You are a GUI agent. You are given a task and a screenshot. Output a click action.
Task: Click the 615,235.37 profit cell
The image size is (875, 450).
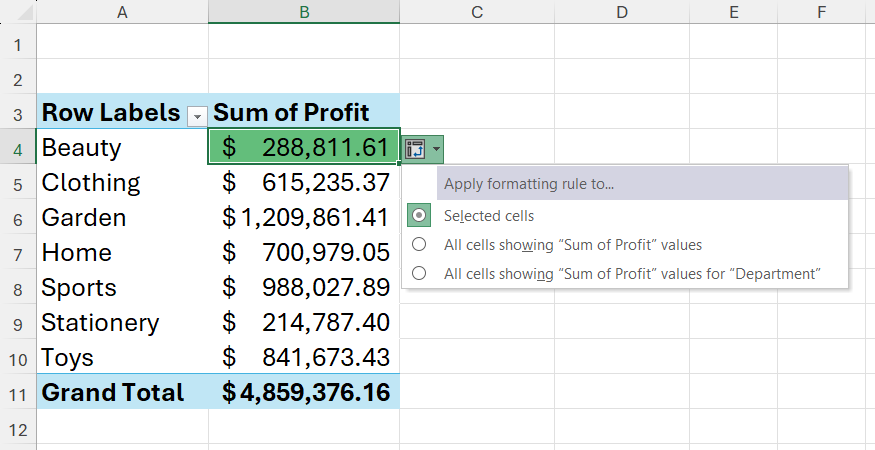304,181
